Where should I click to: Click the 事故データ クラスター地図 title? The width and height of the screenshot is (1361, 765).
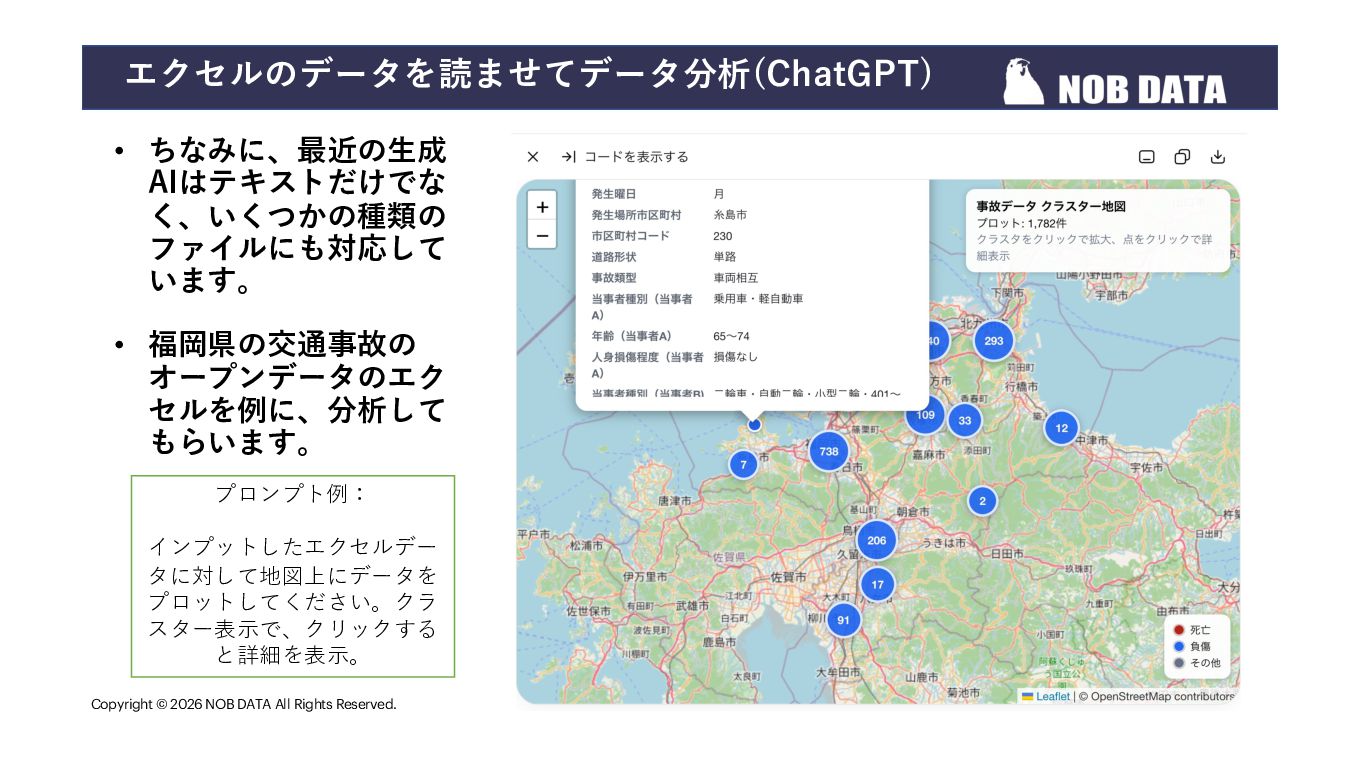tap(1051, 206)
